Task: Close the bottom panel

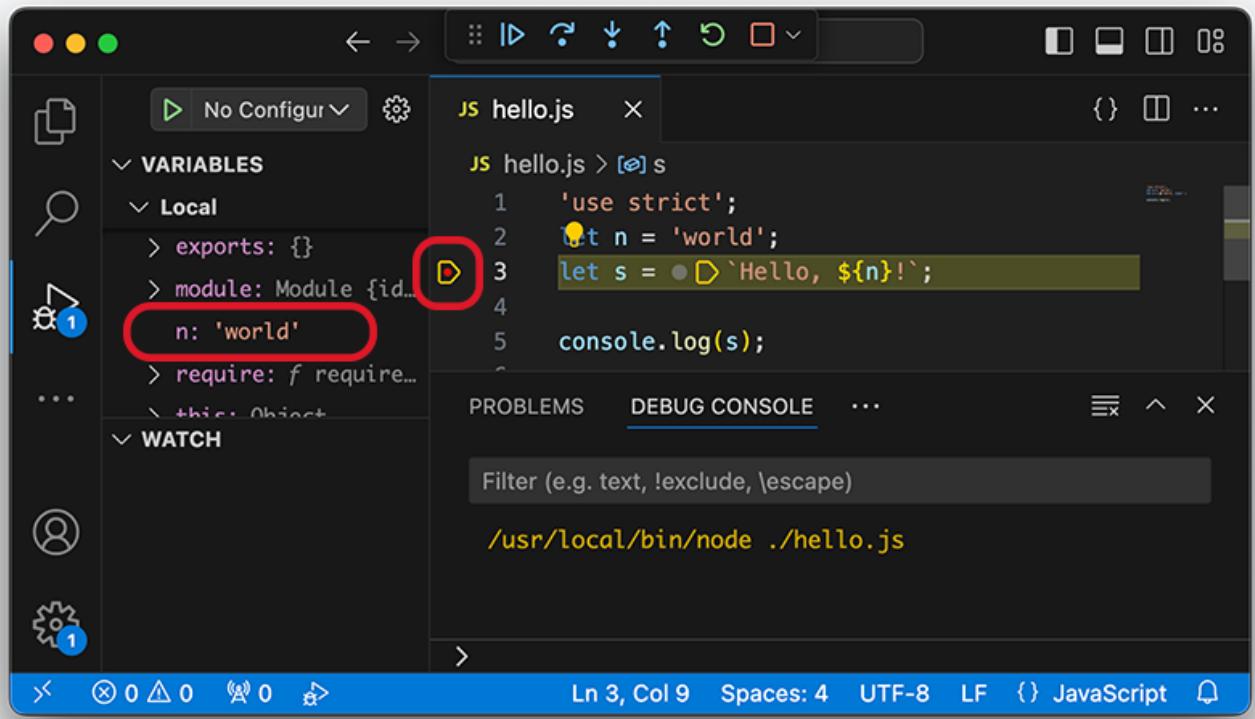Action: 1205,405
